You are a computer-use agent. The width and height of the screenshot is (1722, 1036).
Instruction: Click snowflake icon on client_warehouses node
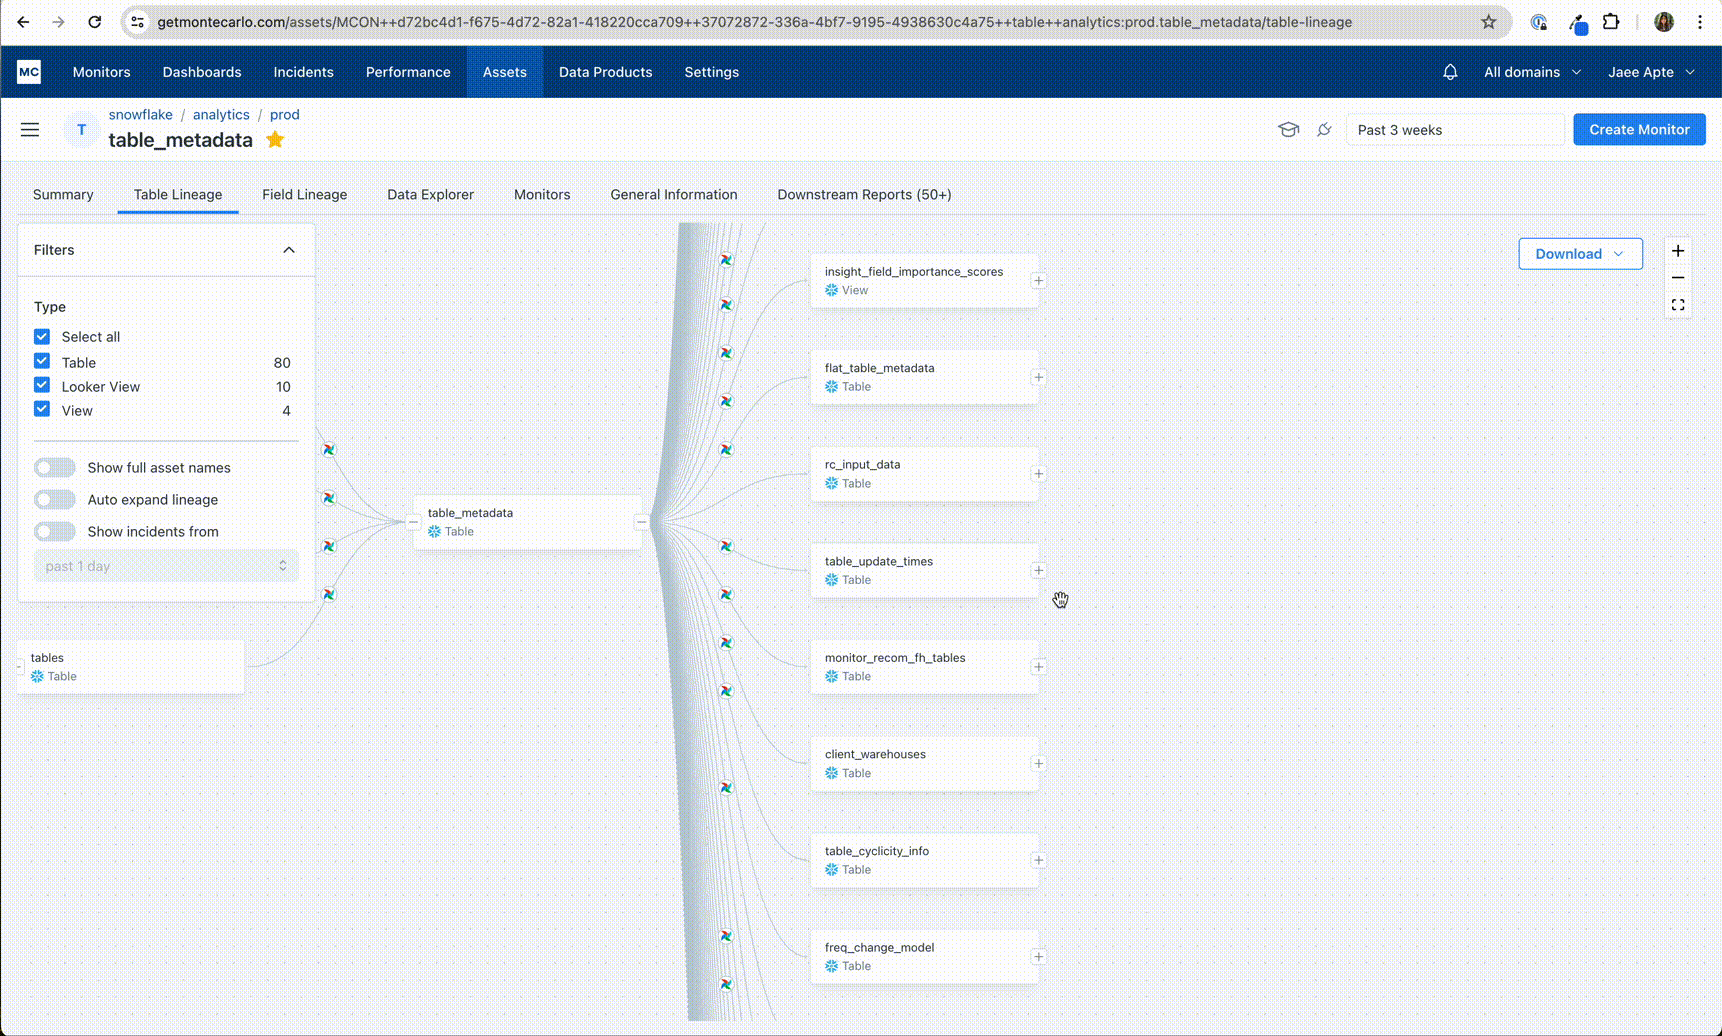tap(832, 774)
